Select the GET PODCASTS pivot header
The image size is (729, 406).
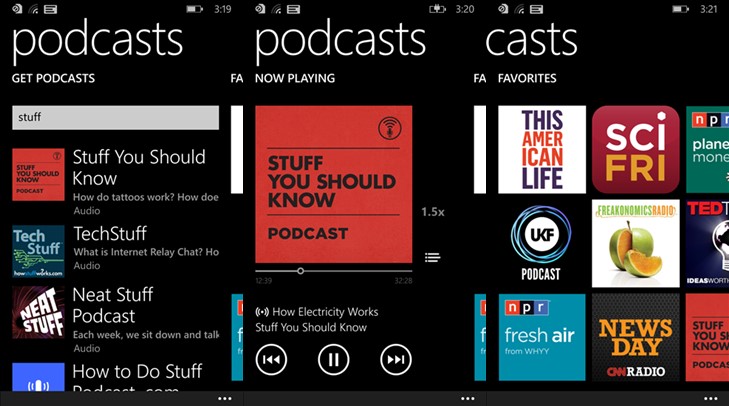tap(53, 78)
